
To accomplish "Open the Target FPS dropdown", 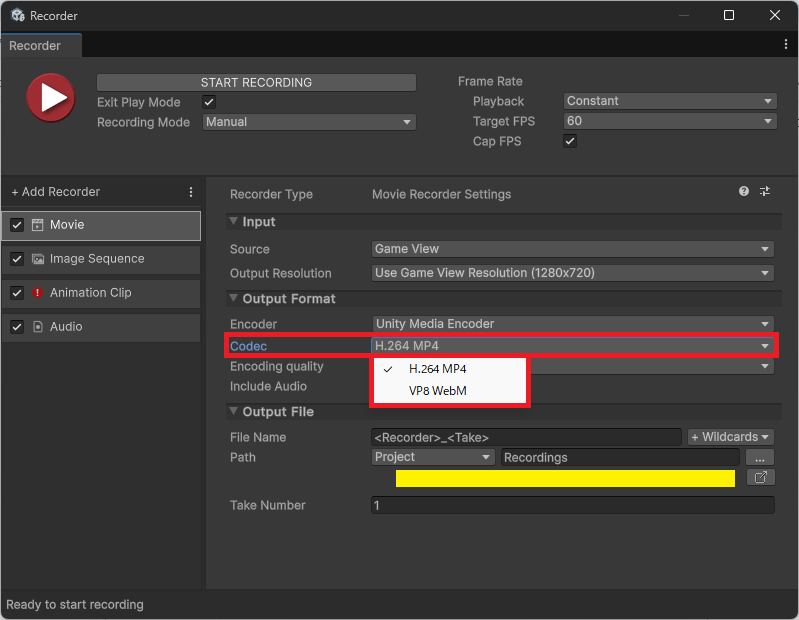I will pos(670,121).
